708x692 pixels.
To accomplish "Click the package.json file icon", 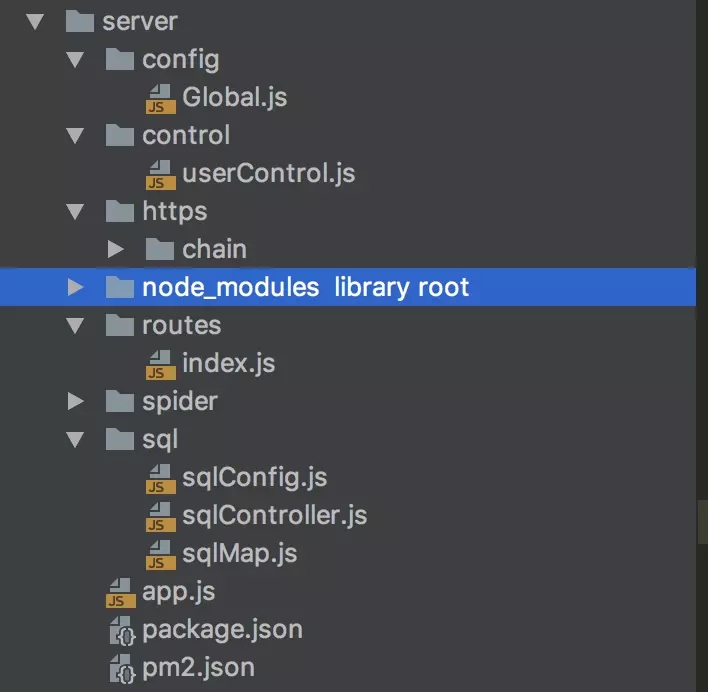I will click(122, 631).
